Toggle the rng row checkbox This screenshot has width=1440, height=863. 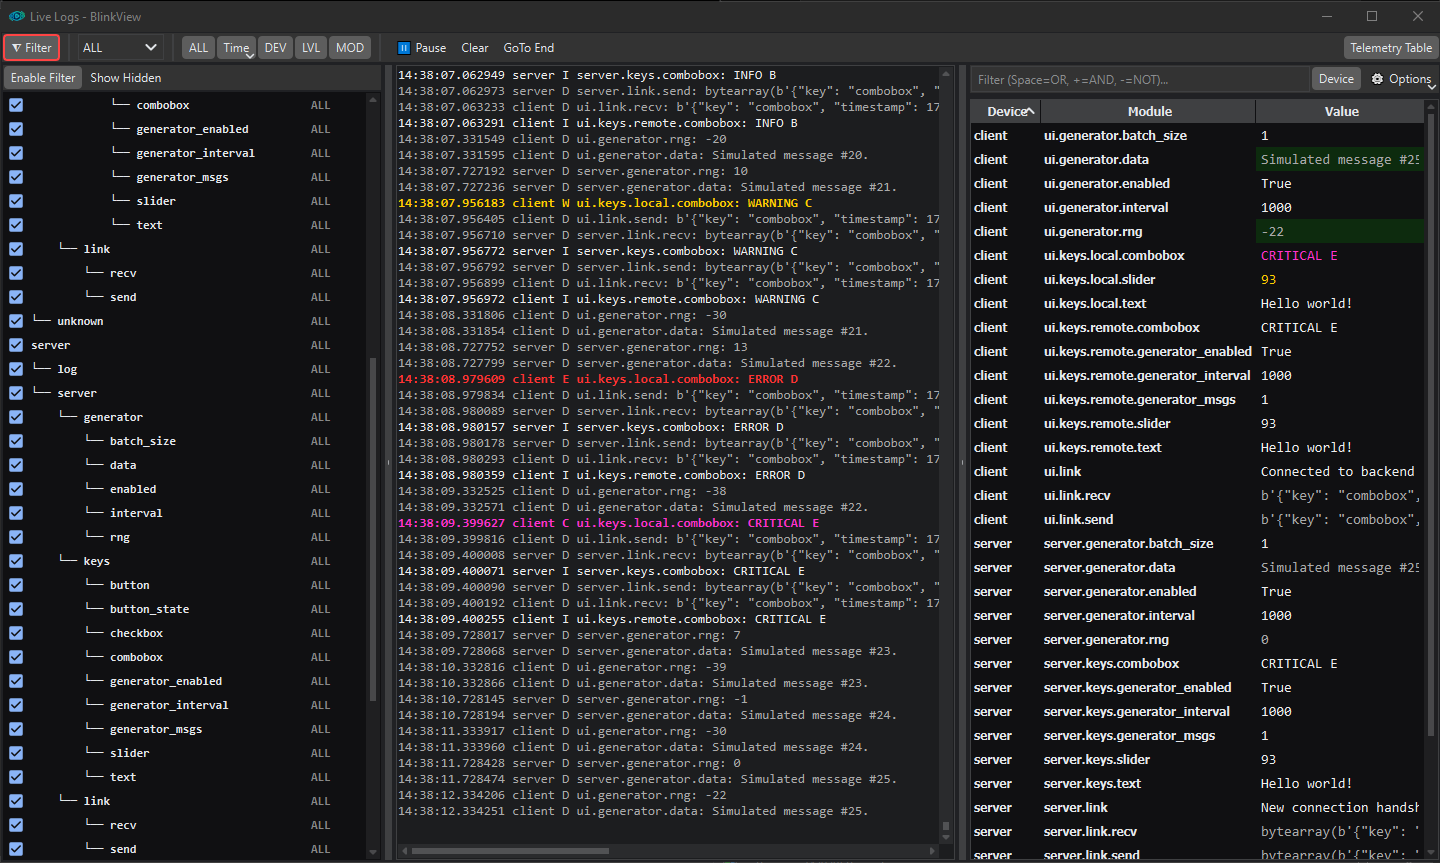[16, 537]
